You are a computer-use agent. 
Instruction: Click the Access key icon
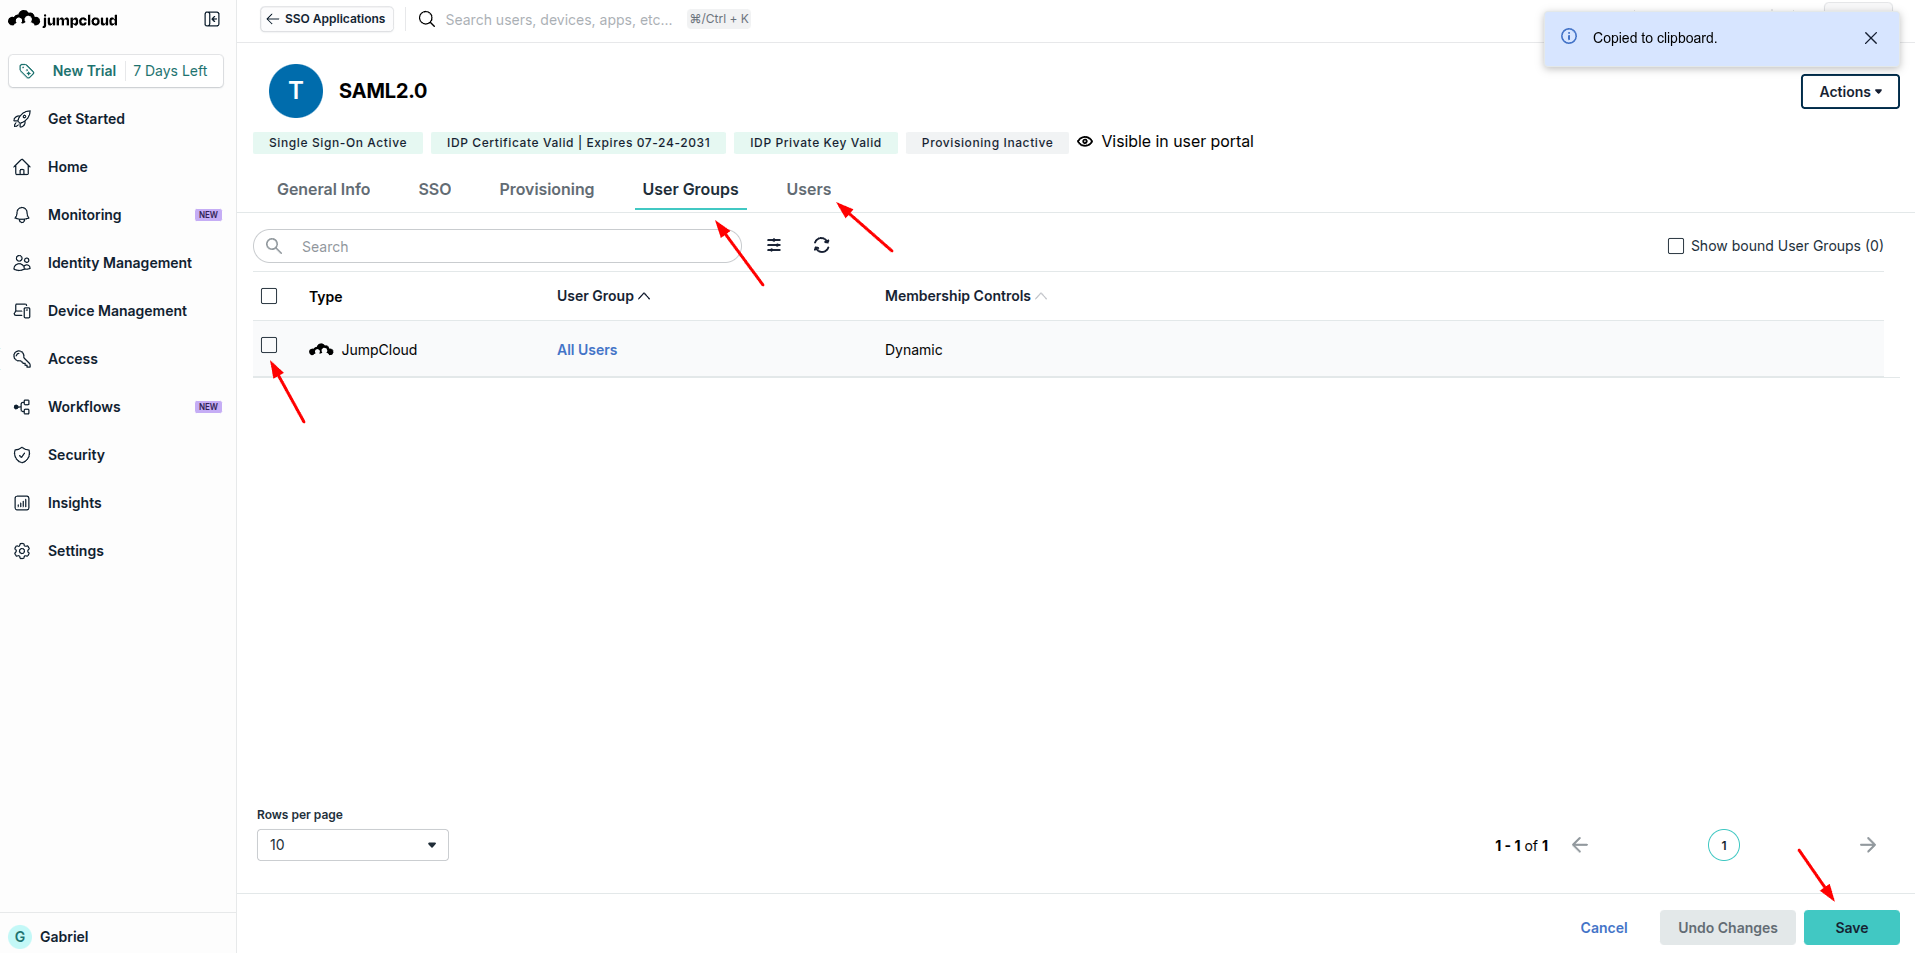click(22, 359)
